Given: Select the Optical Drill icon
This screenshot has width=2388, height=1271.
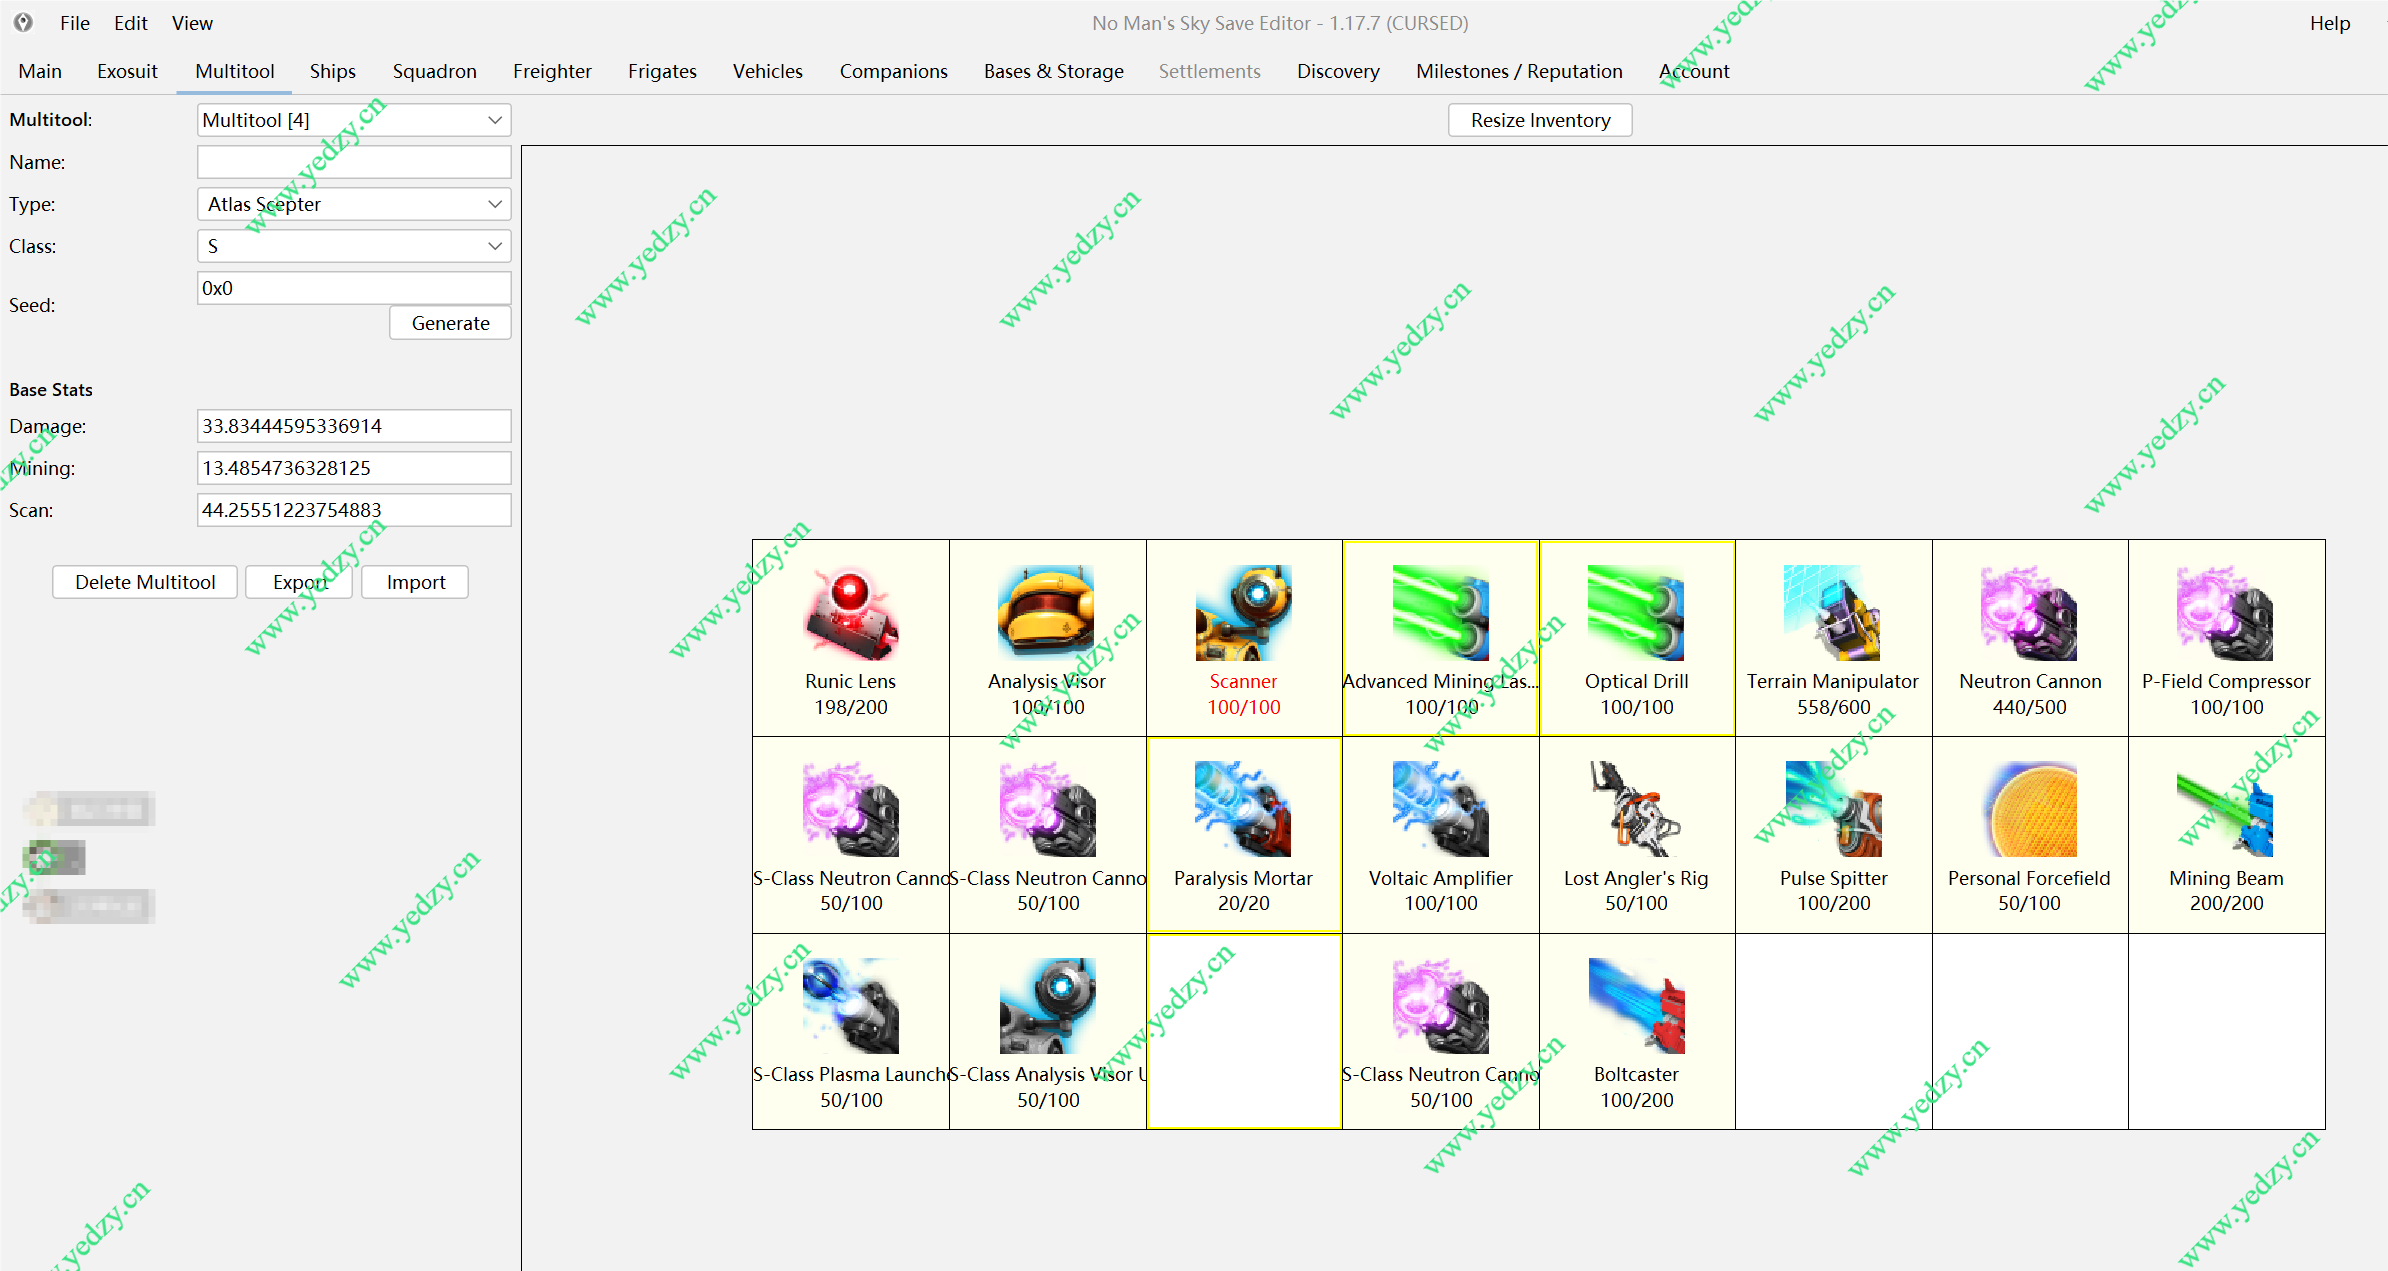Looking at the screenshot, I should pos(1636,612).
